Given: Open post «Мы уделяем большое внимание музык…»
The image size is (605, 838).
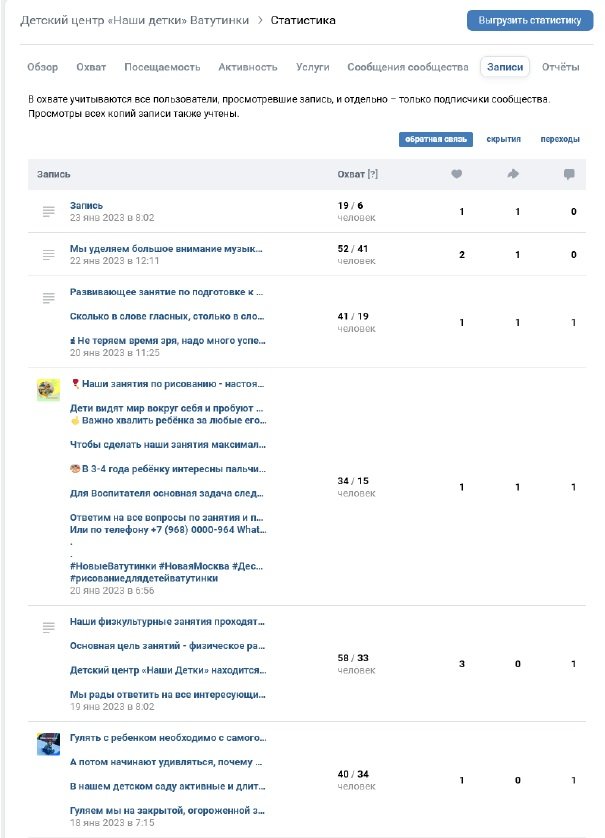Looking at the screenshot, I should (x=166, y=248).
